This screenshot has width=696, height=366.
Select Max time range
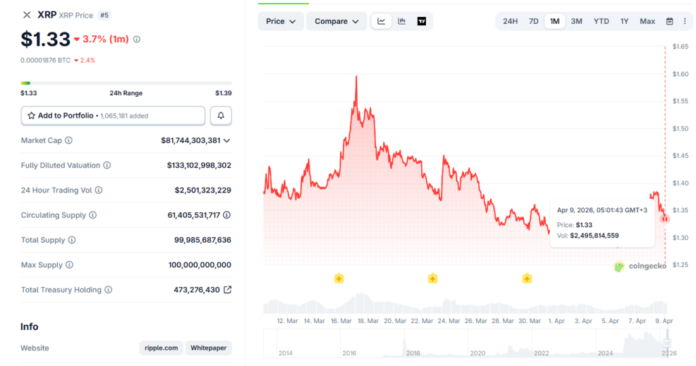click(647, 21)
